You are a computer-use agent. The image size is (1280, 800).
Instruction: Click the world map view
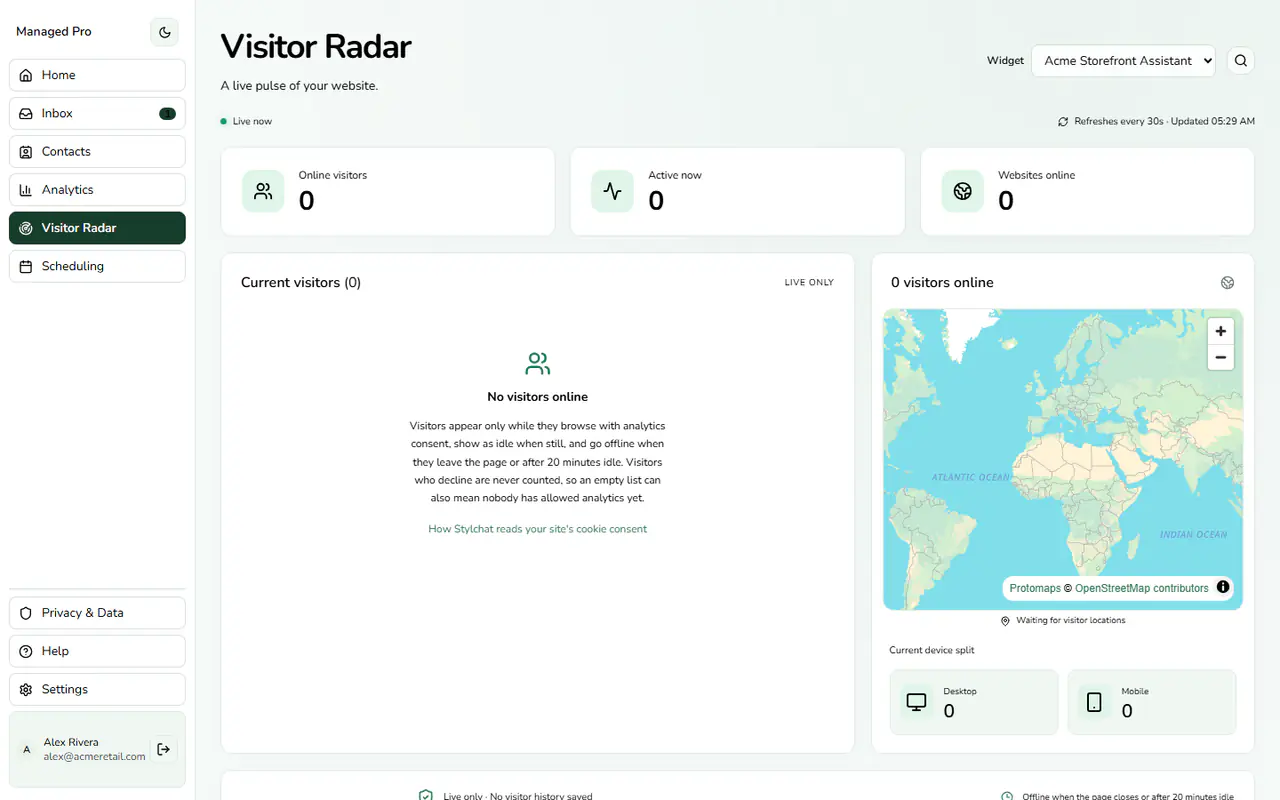click(1063, 459)
